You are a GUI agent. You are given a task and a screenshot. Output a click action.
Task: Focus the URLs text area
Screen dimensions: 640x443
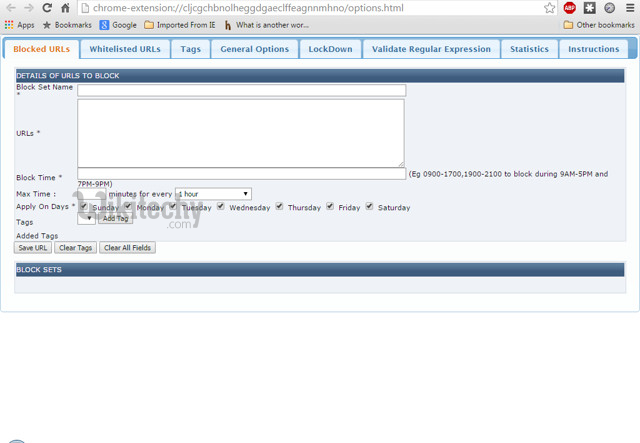point(241,133)
